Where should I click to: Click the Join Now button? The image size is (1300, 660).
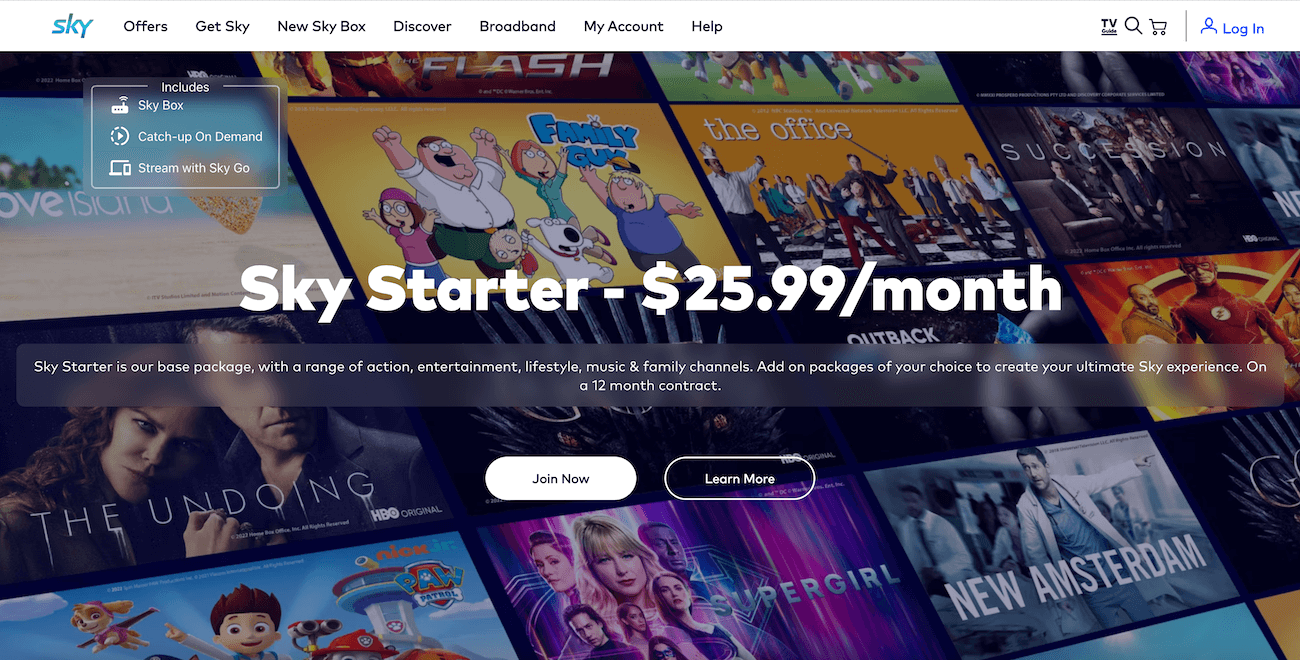point(561,478)
